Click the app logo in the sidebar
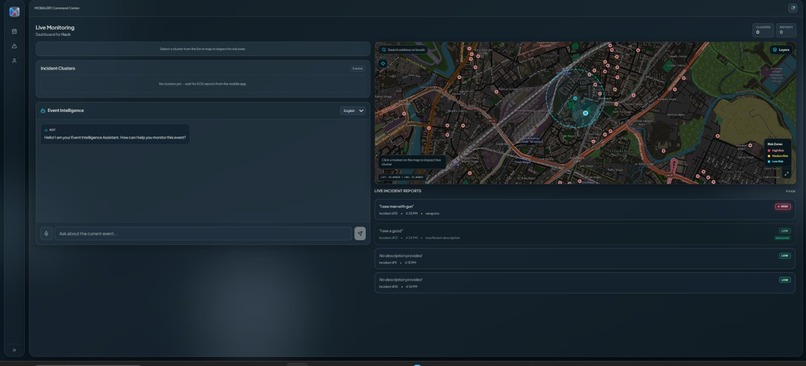The image size is (806, 366). coord(14,12)
